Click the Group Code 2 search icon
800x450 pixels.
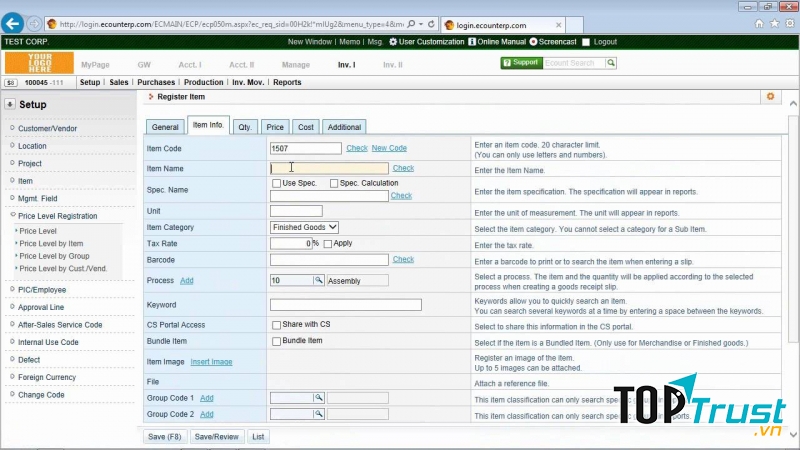click(x=319, y=414)
